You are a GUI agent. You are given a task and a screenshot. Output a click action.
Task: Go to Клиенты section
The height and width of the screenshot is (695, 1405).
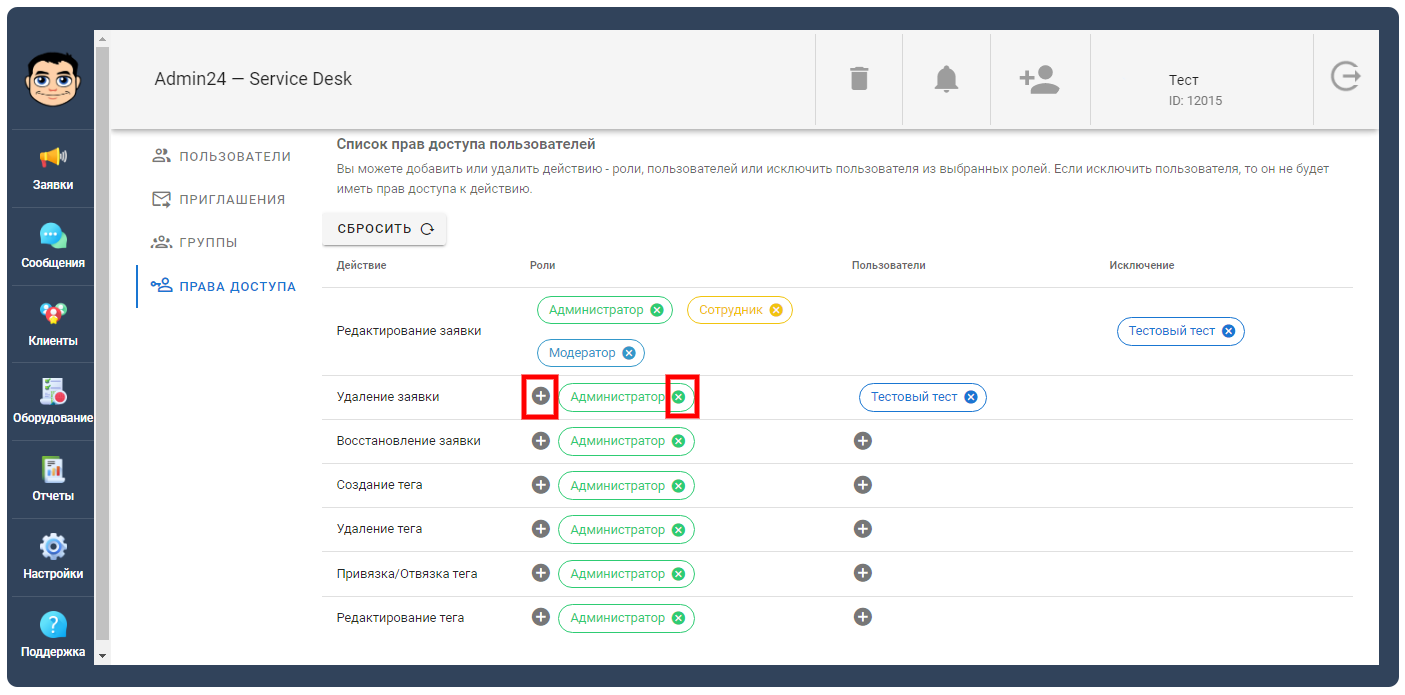point(52,324)
